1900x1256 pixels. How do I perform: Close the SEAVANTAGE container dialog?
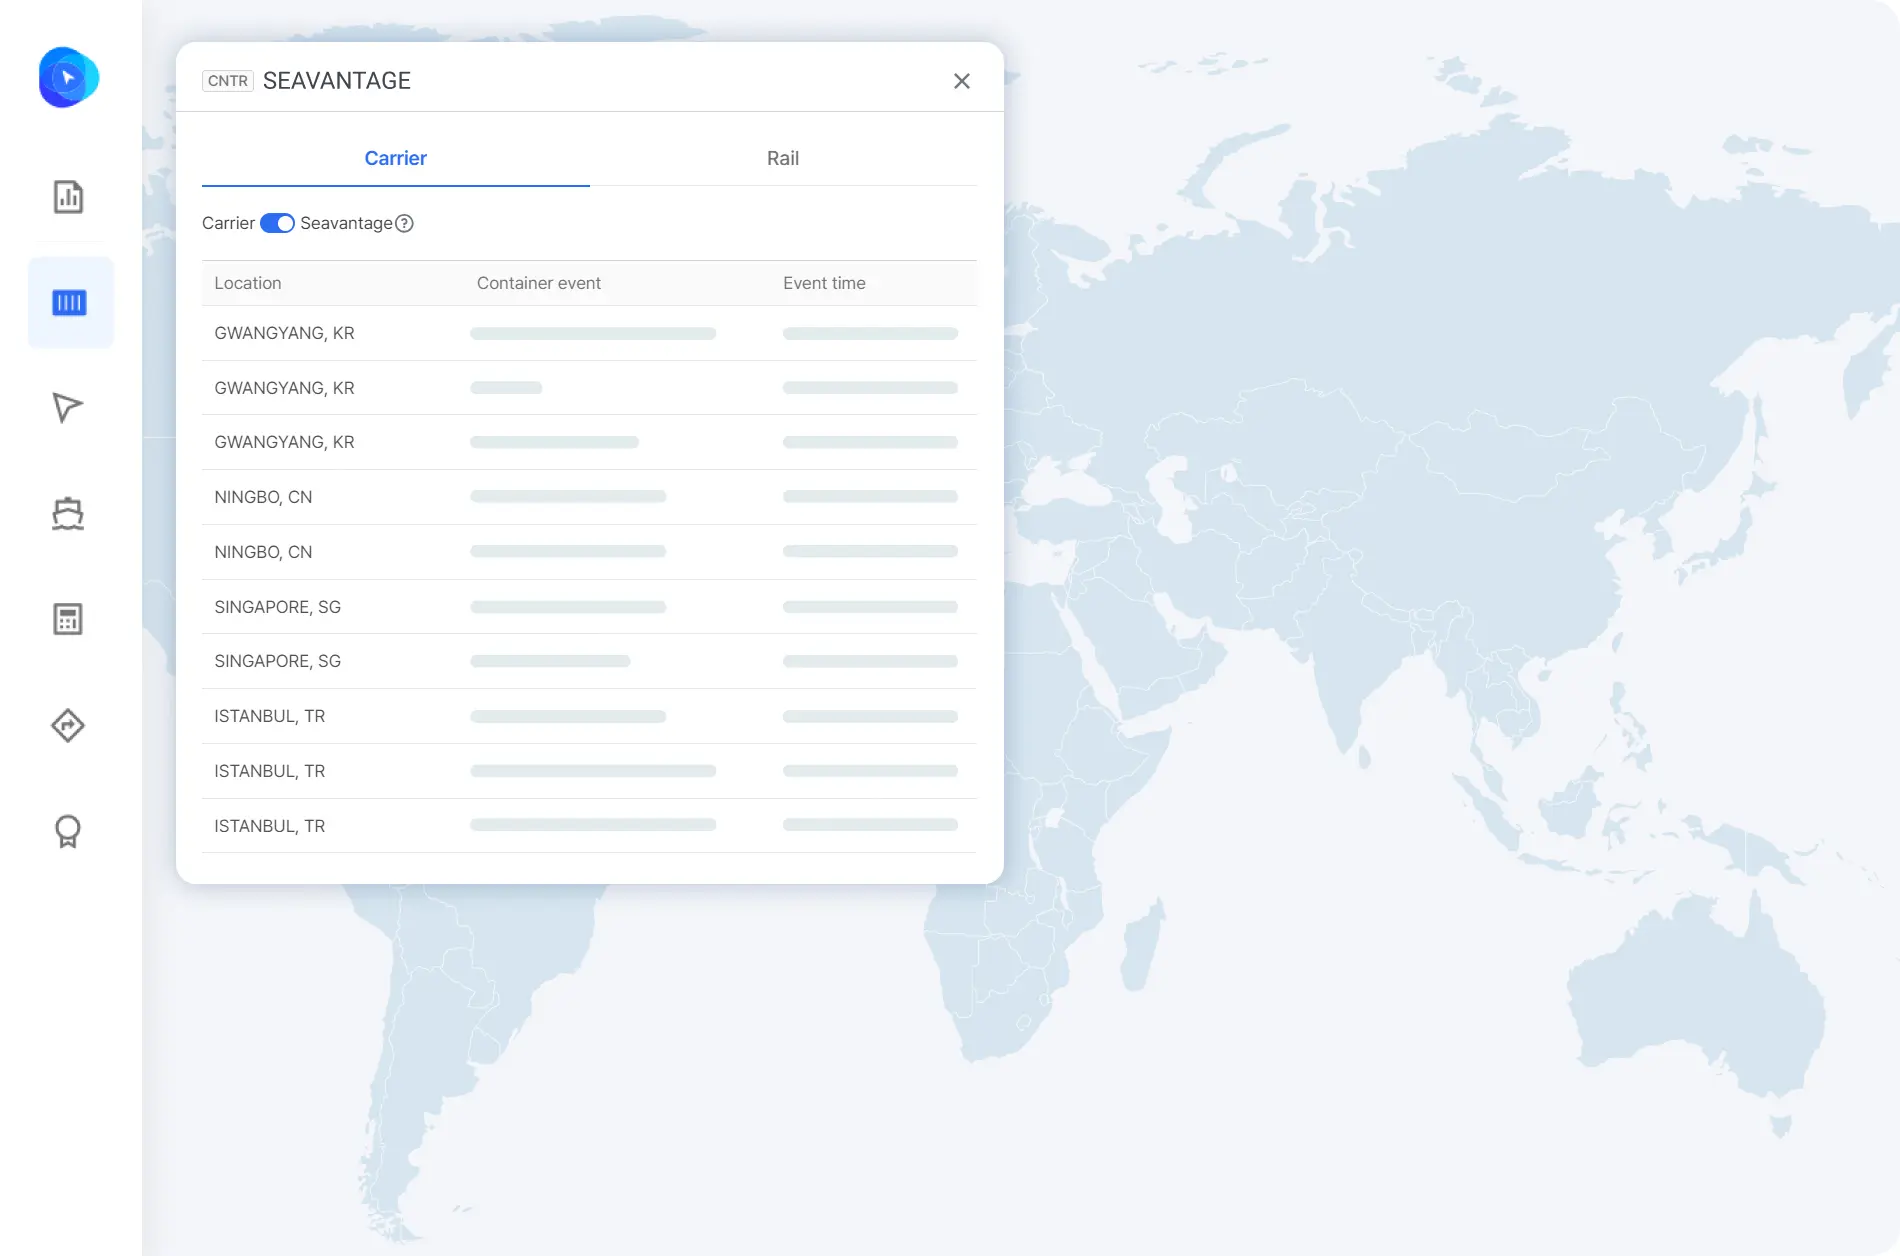pyautogui.click(x=962, y=81)
